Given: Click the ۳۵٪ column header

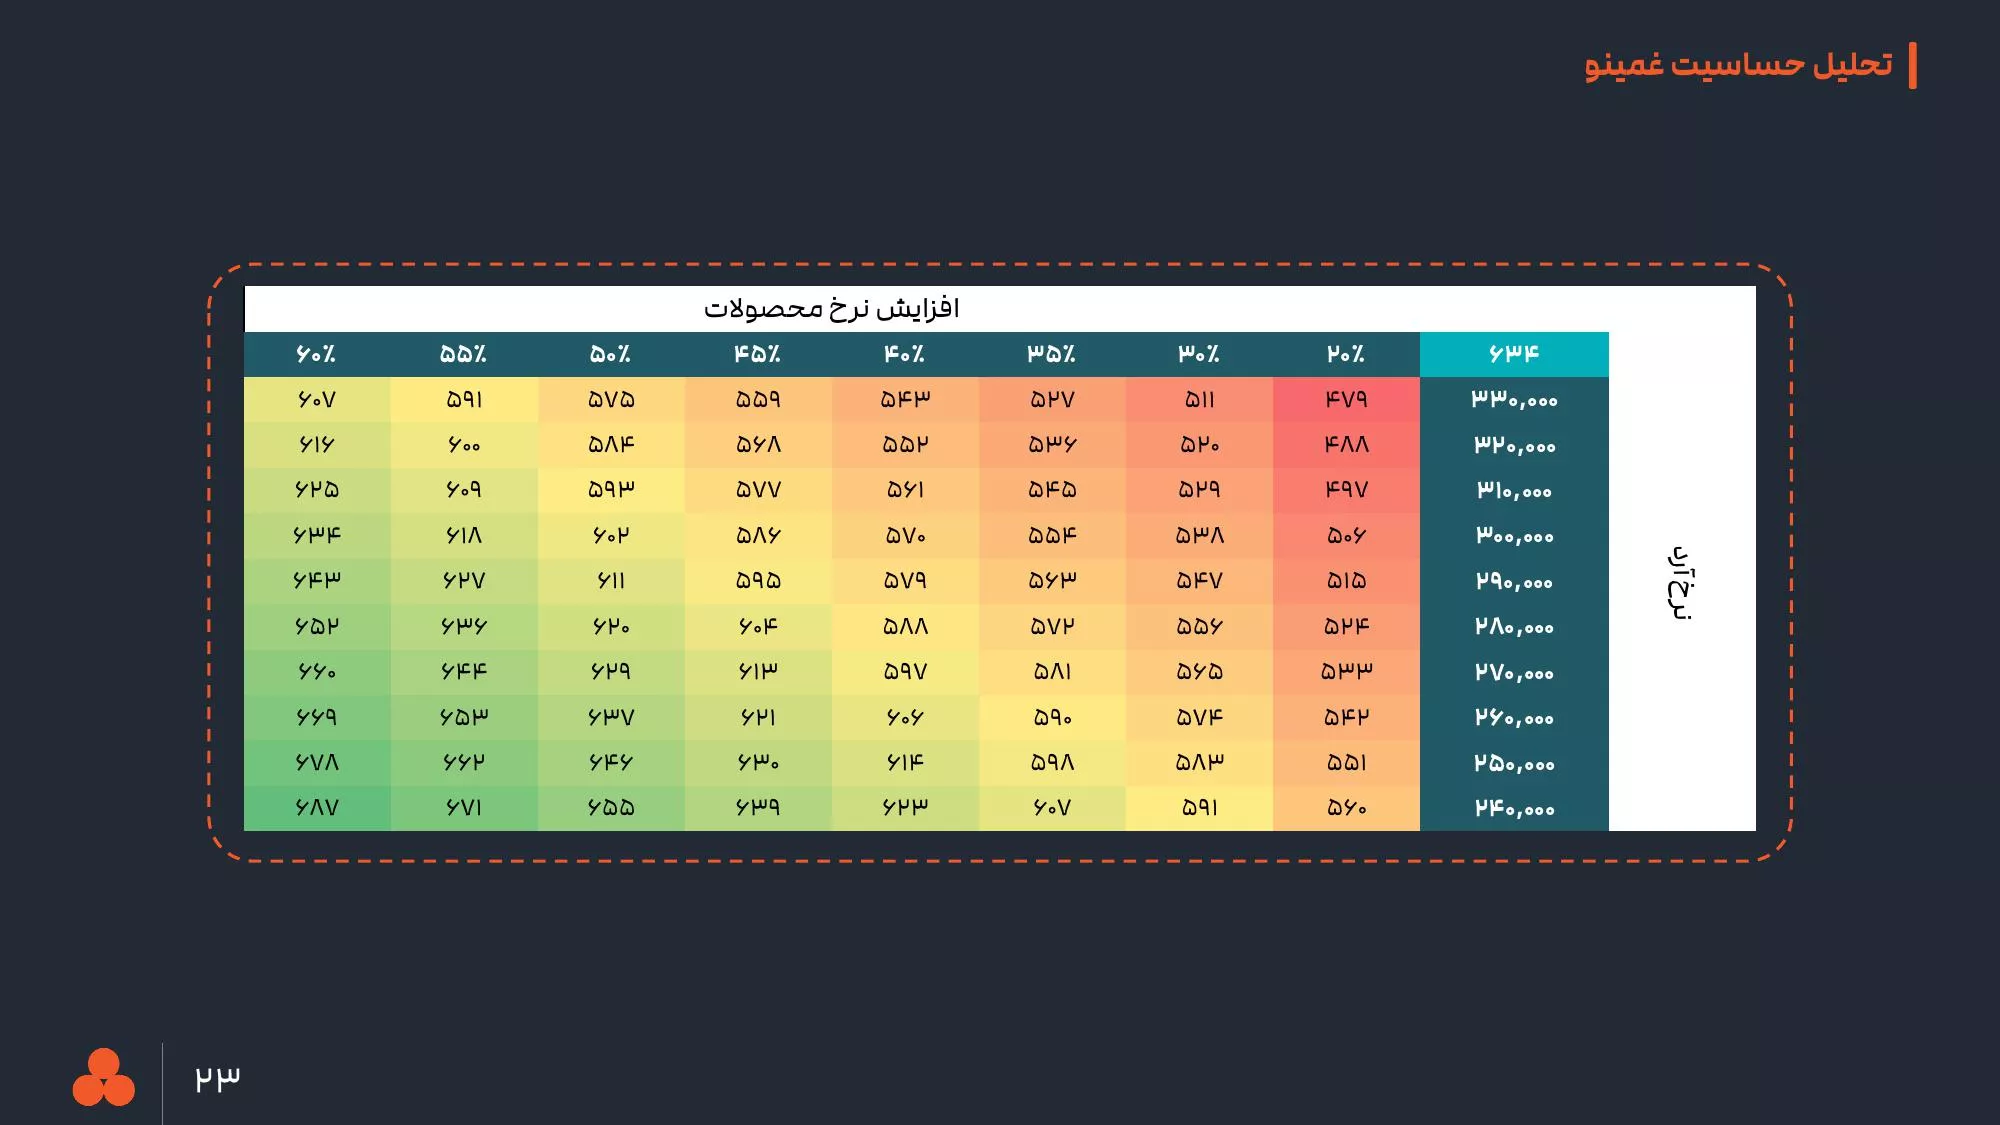Looking at the screenshot, I should 1051,354.
